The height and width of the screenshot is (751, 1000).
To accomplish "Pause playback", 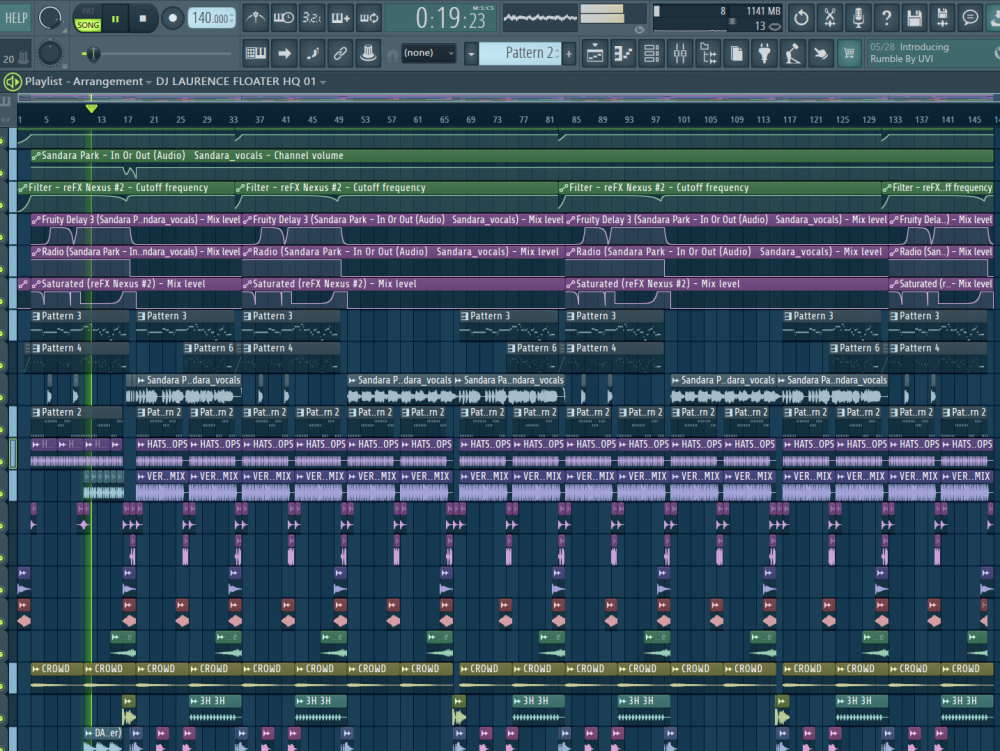I will (x=115, y=18).
